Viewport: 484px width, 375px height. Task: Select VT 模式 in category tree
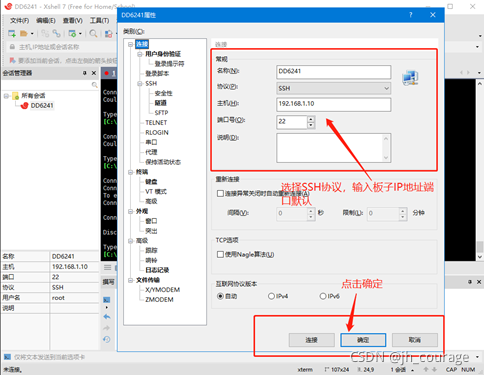click(x=156, y=192)
